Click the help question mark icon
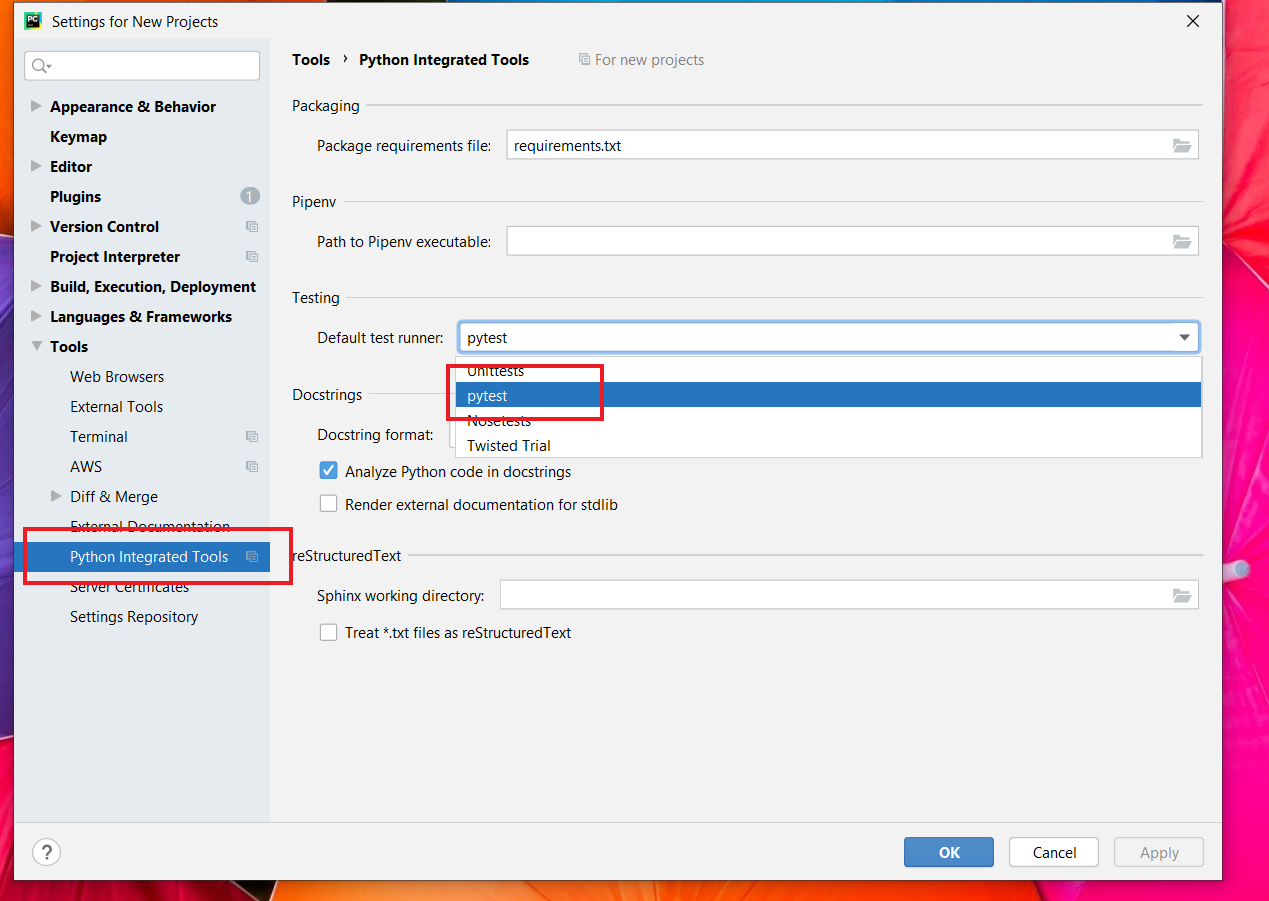This screenshot has width=1269, height=901. (x=46, y=852)
